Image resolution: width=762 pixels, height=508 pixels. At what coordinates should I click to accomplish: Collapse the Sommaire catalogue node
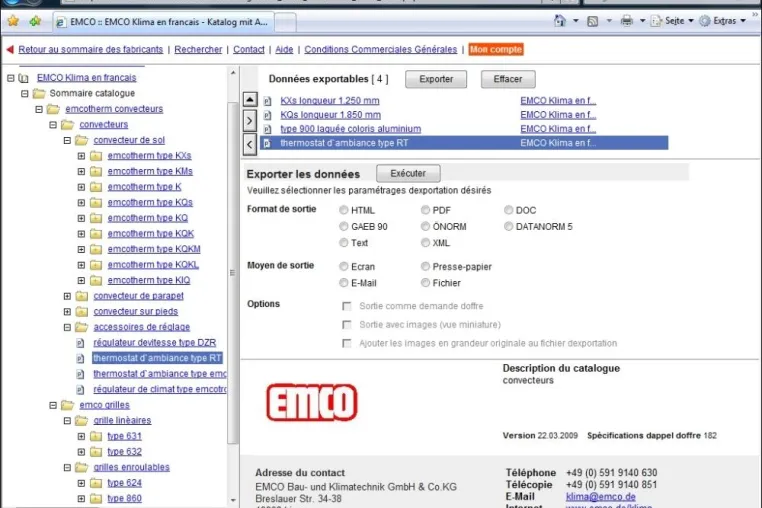(25, 93)
